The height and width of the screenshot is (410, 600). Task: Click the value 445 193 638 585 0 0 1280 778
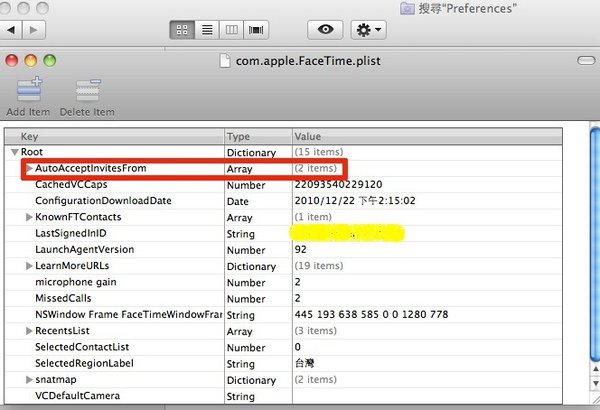pyautogui.click(x=371, y=315)
